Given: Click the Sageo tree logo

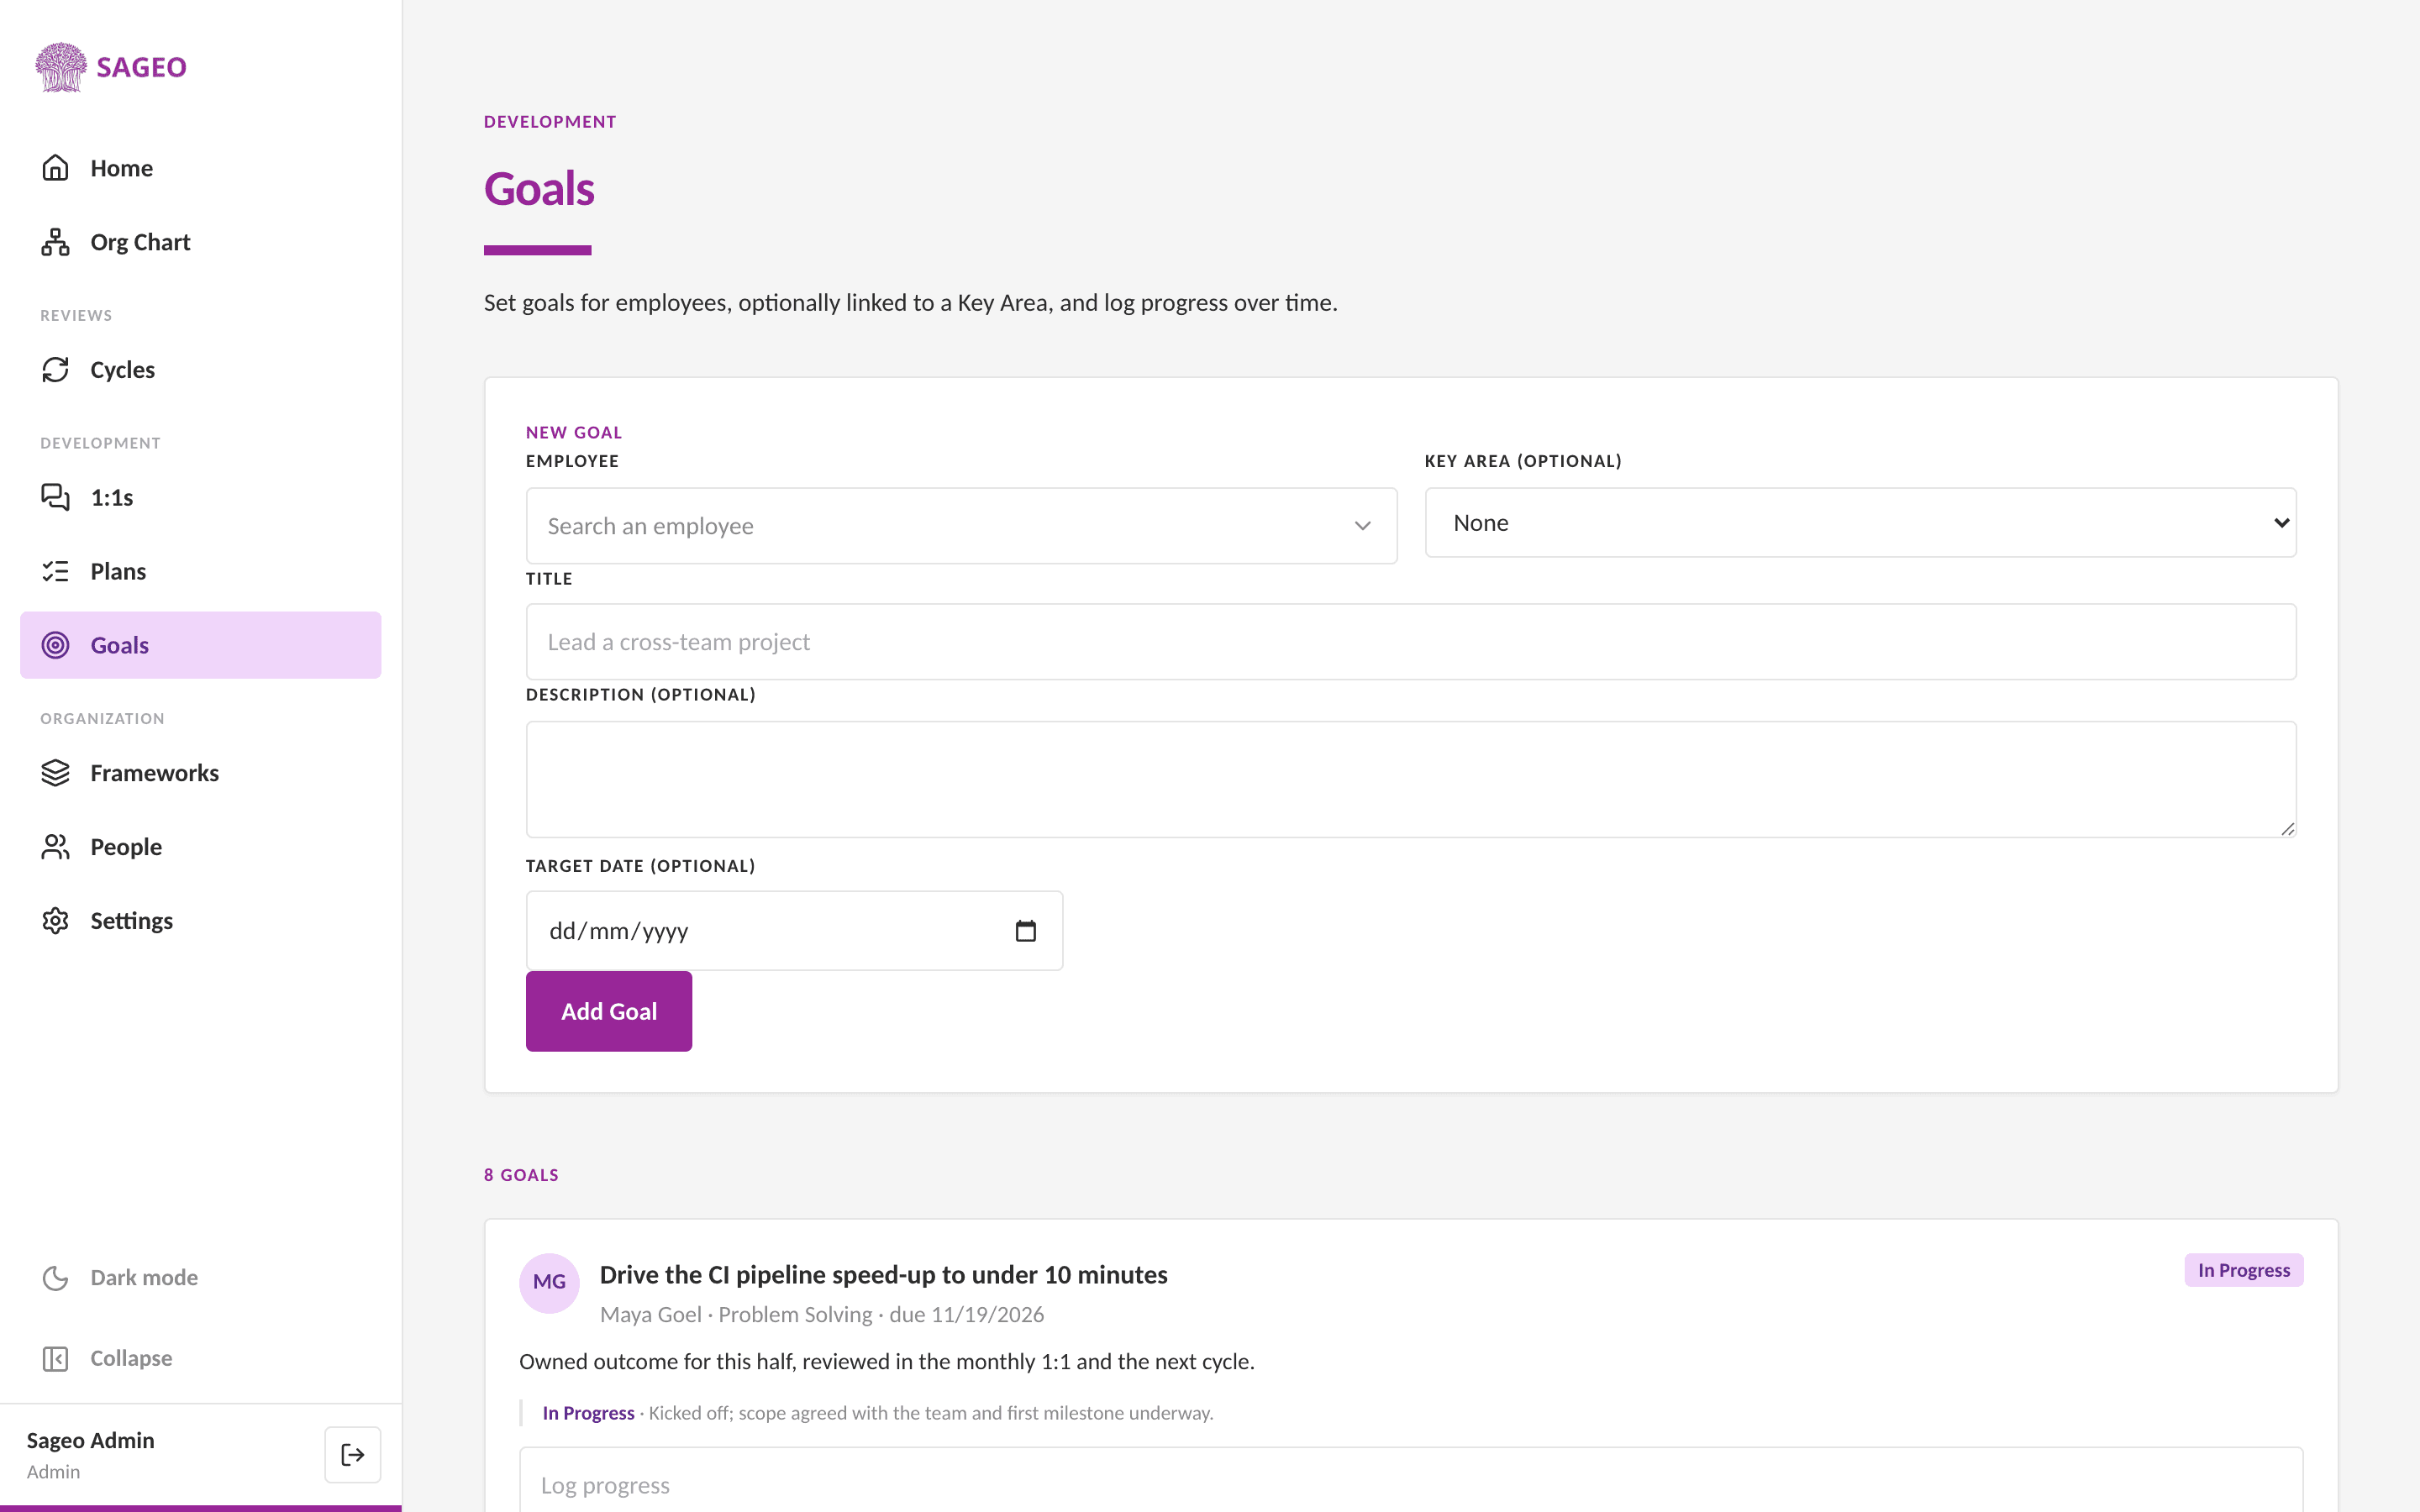Looking at the screenshot, I should [61, 67].
